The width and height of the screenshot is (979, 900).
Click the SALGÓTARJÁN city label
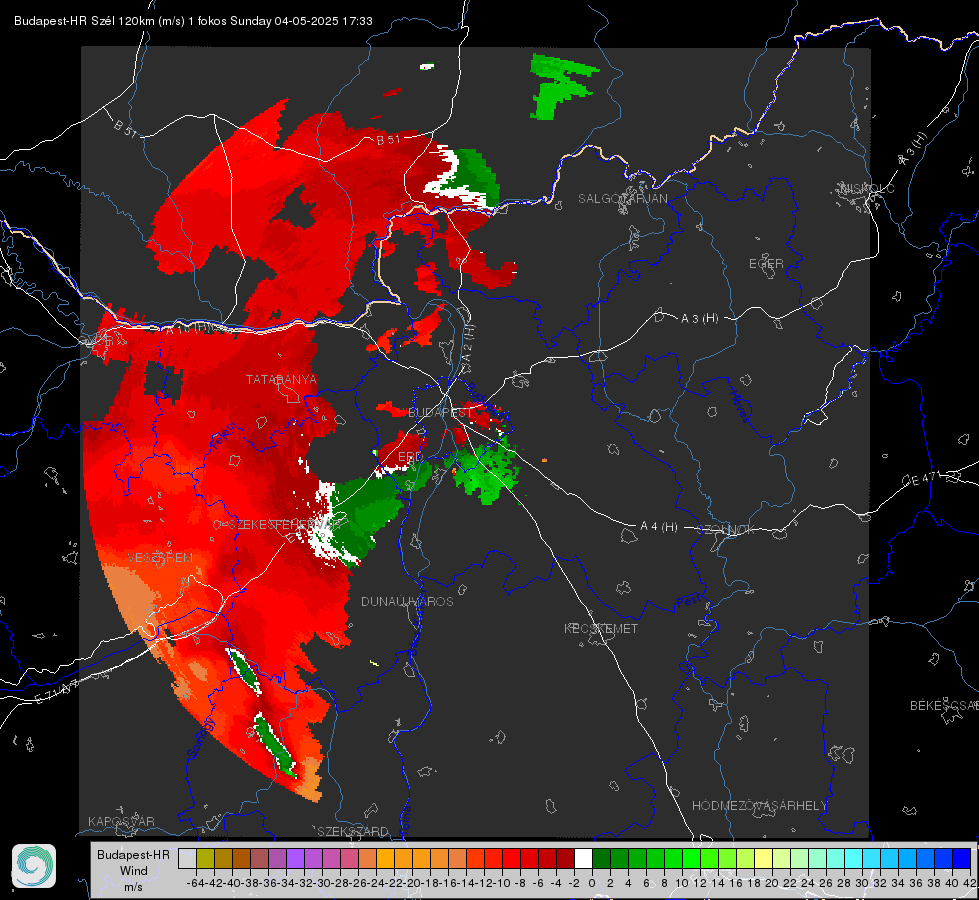pyautogui.click(x=622, y=199)
